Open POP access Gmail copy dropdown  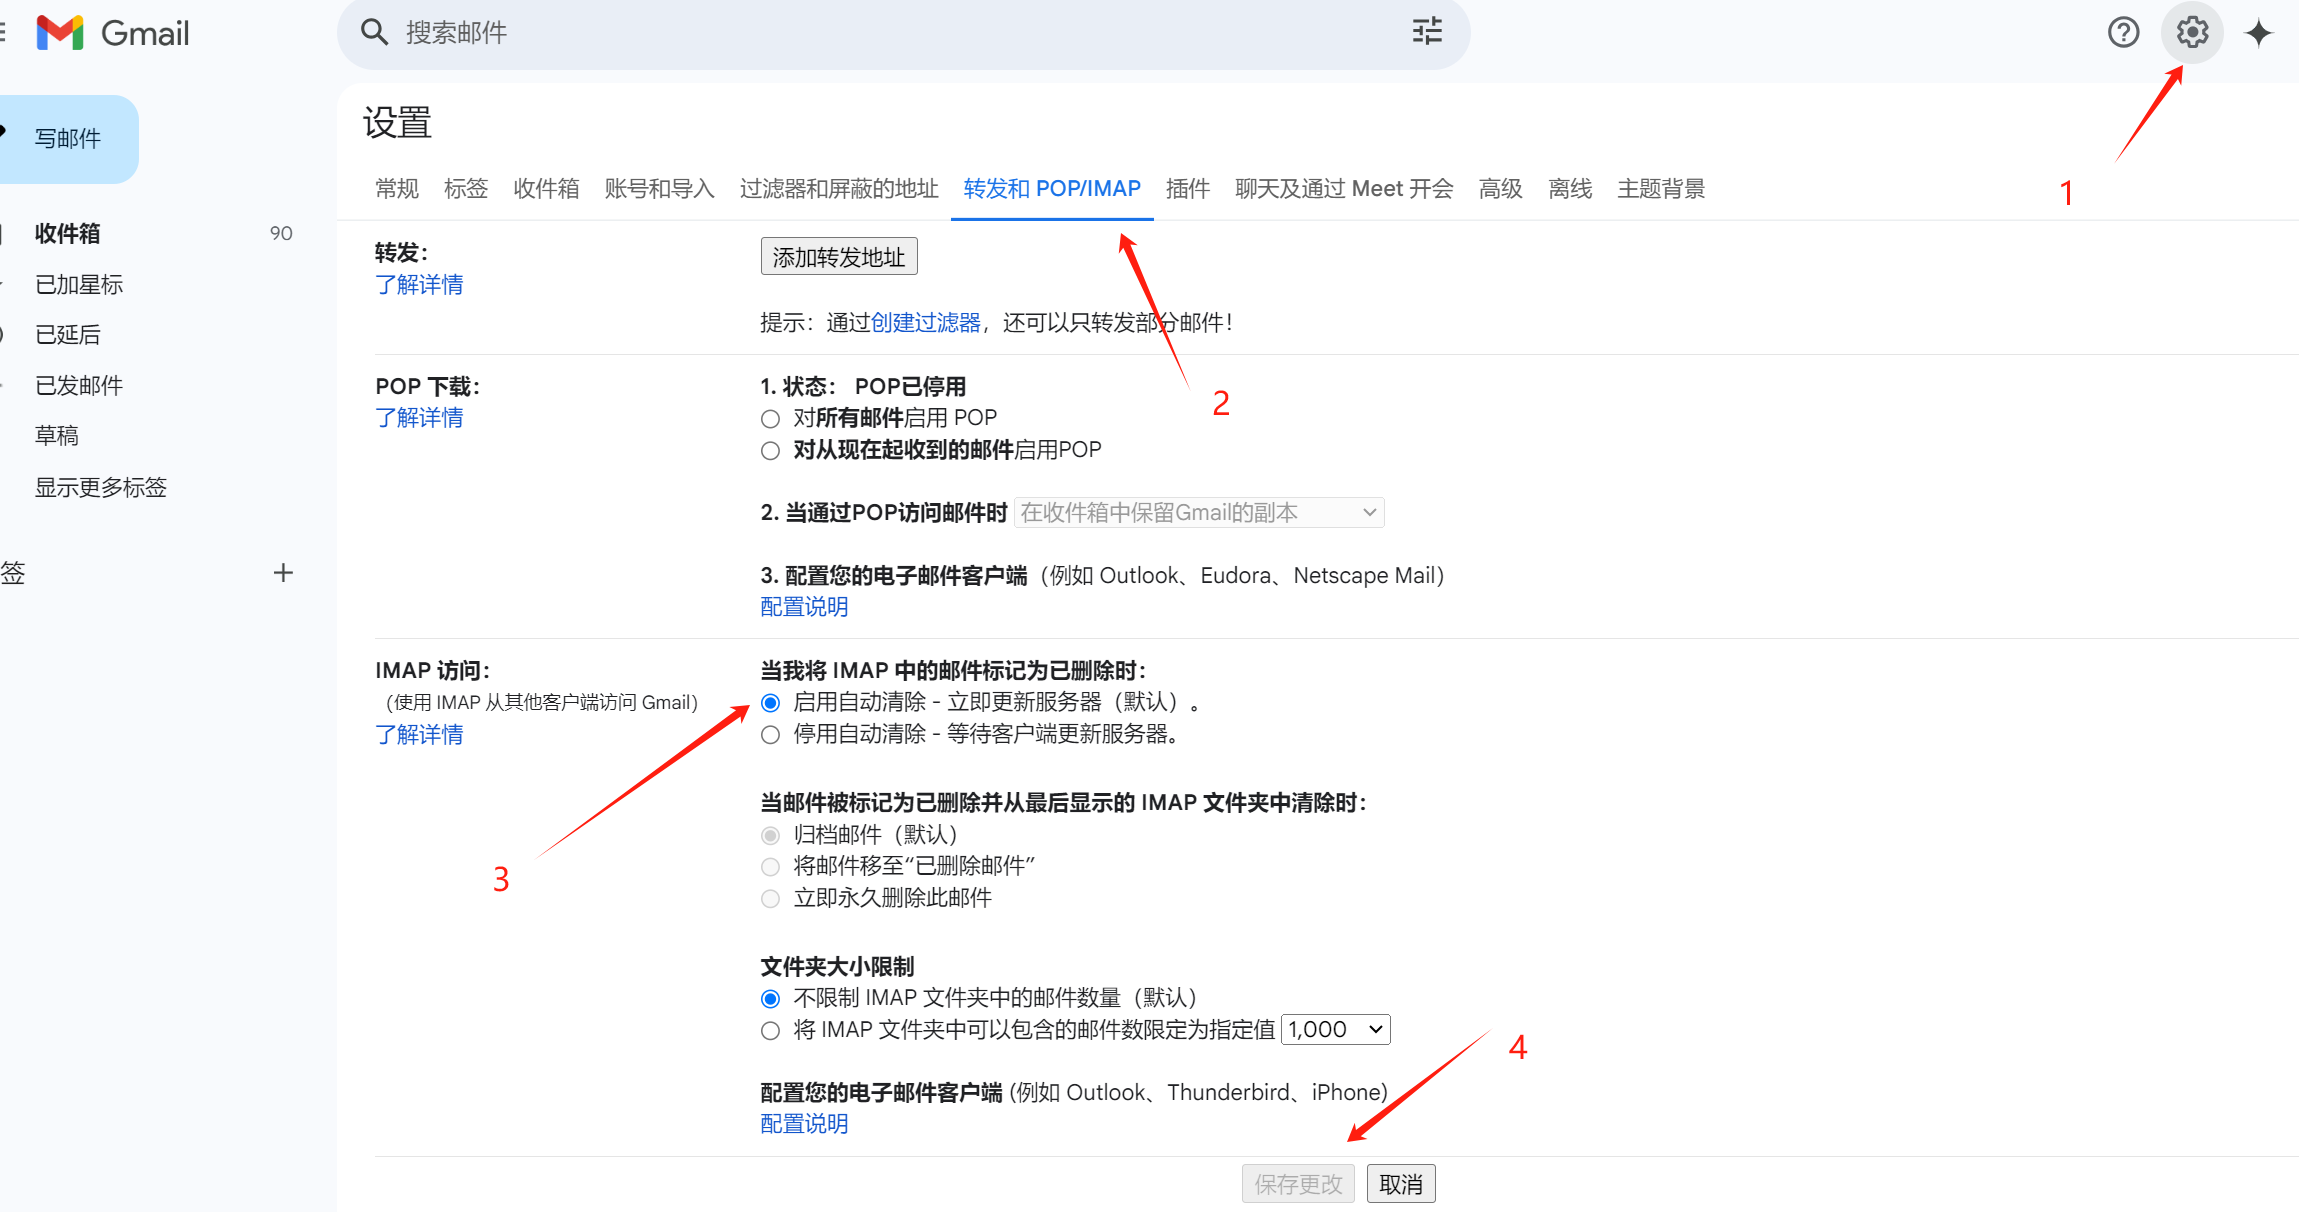[x=1199, y=513]
